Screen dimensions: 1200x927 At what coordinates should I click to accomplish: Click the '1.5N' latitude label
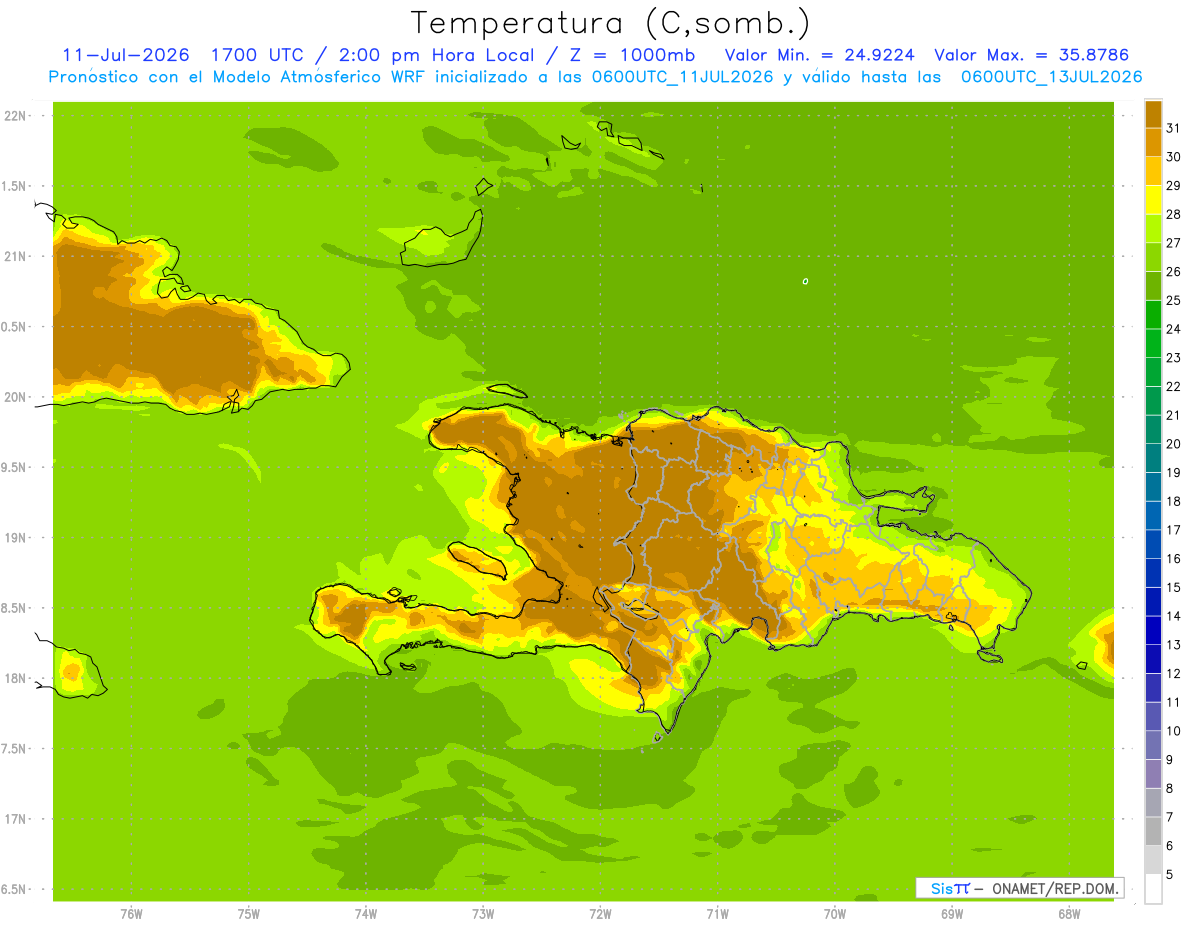coord(16,186)
